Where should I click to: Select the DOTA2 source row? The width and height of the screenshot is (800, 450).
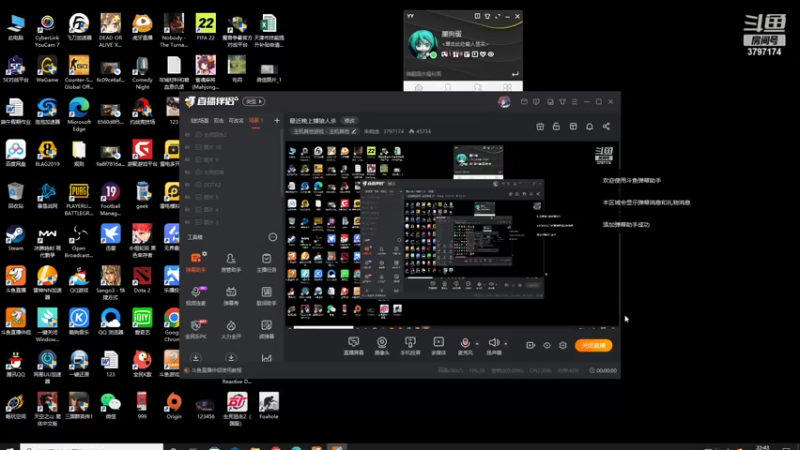232,185
